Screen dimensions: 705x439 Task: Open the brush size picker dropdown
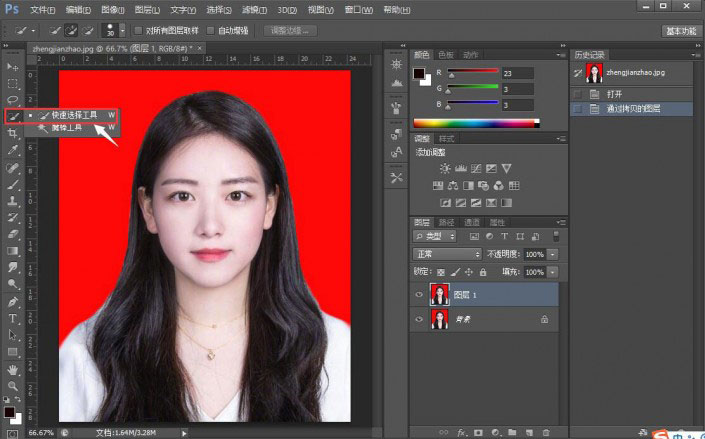(x=122, y=31)
